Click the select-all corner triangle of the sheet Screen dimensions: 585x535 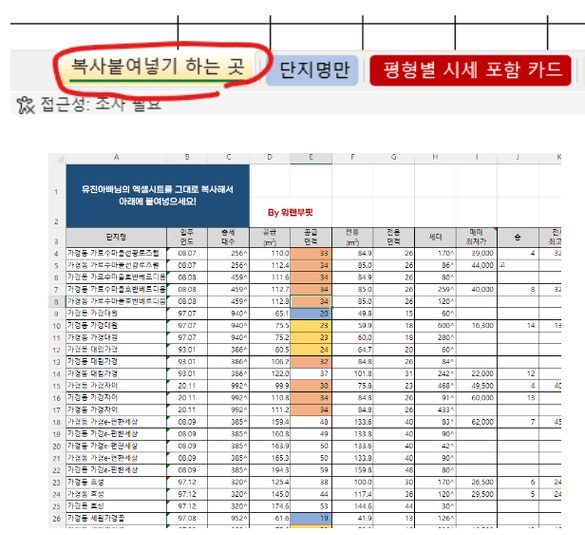[60, 158]
